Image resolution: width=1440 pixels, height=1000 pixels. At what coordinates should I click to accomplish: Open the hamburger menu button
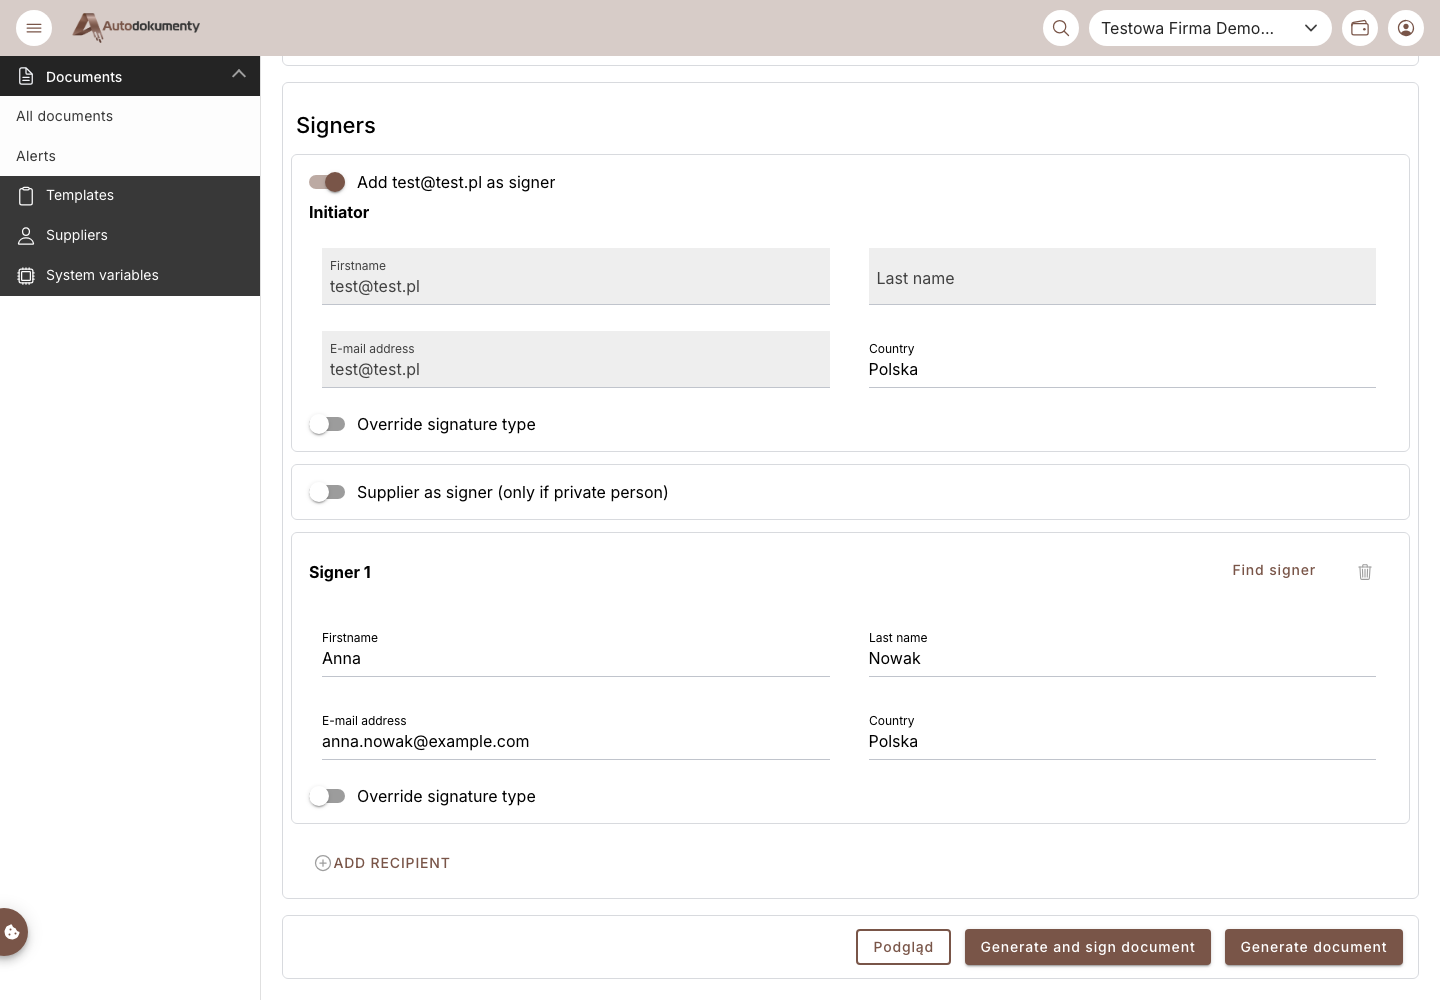pyautogui.click(x=34, y=28)
